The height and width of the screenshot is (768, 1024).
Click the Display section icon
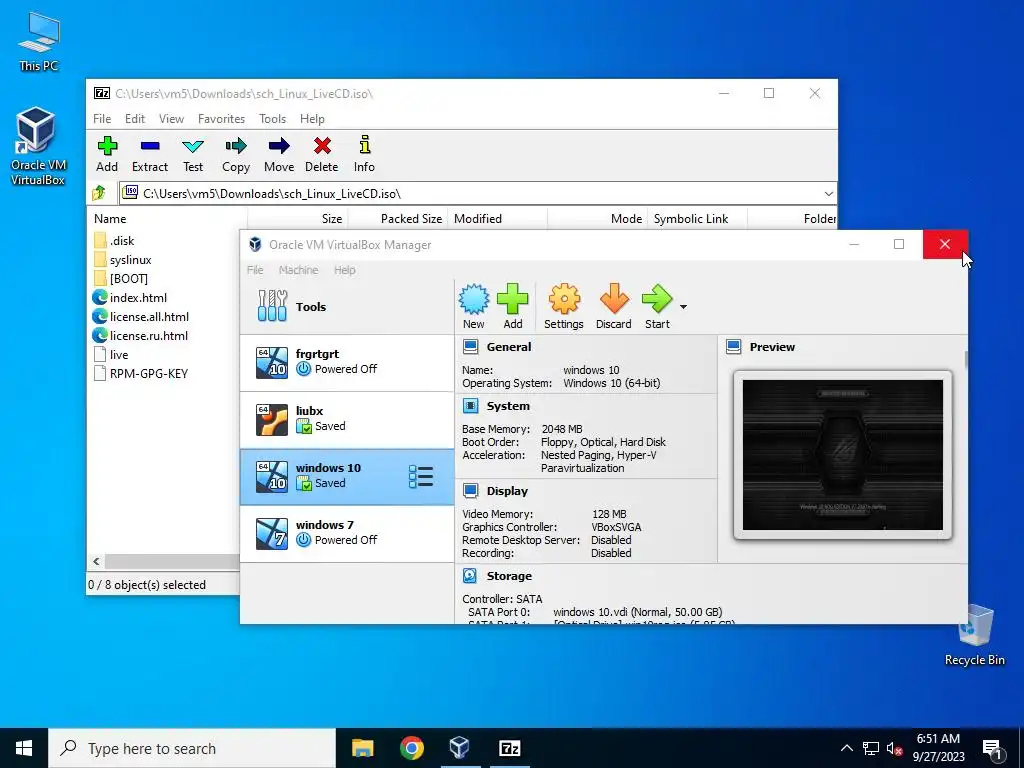(x=470, y=490)
